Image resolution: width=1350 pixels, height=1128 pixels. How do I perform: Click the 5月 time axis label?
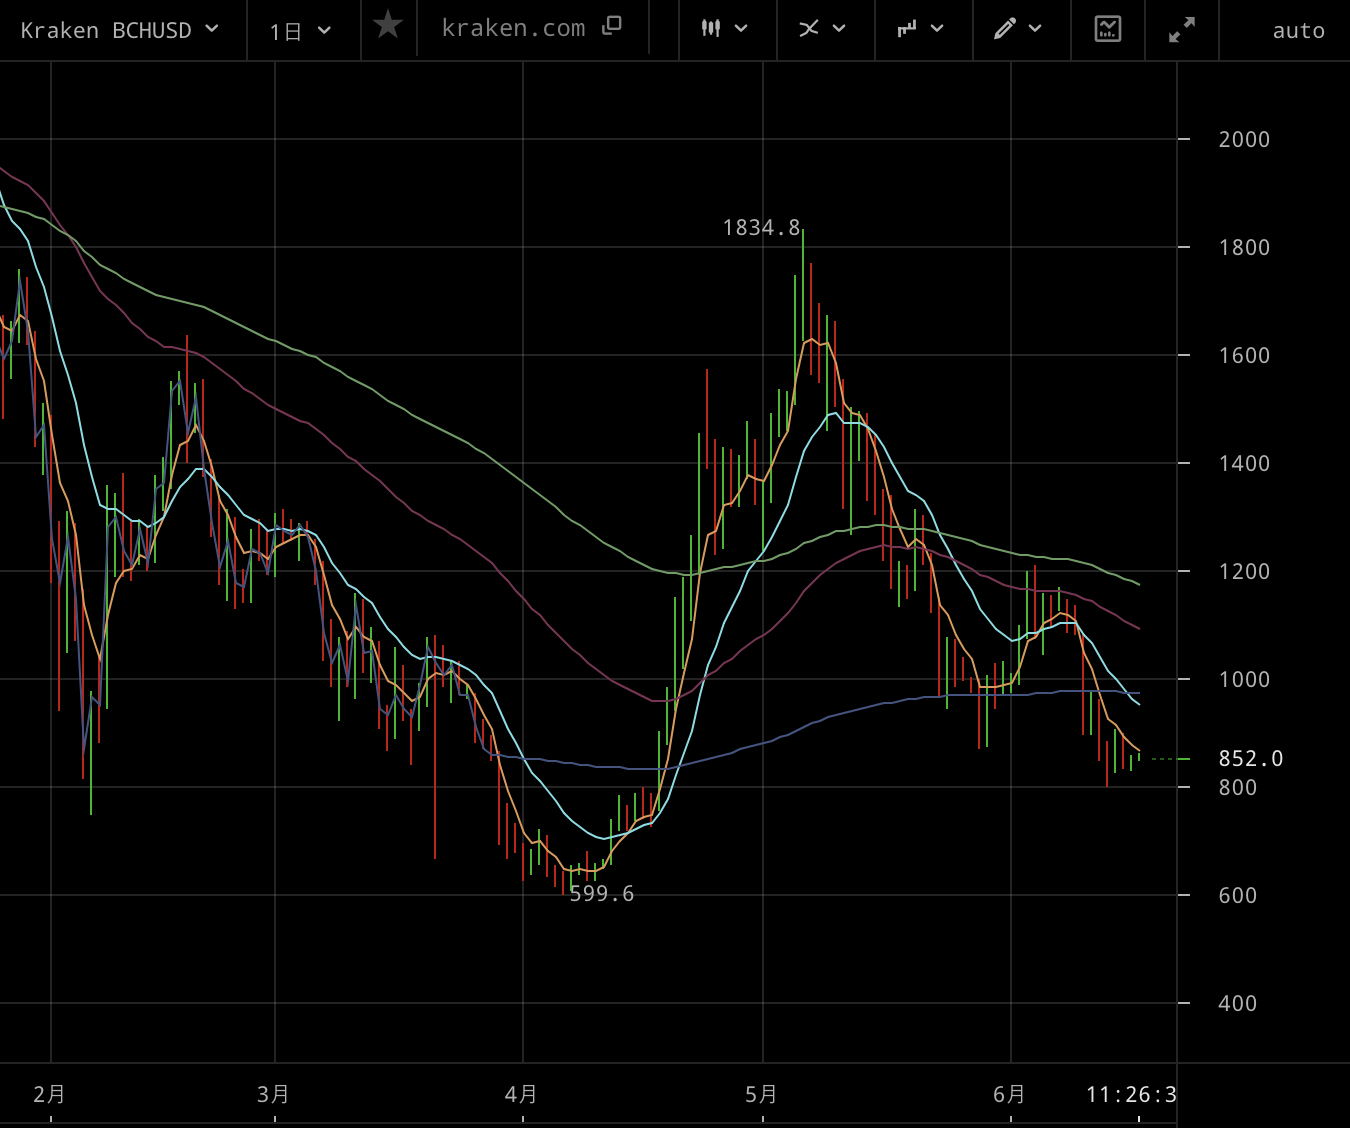point(762,1095)
